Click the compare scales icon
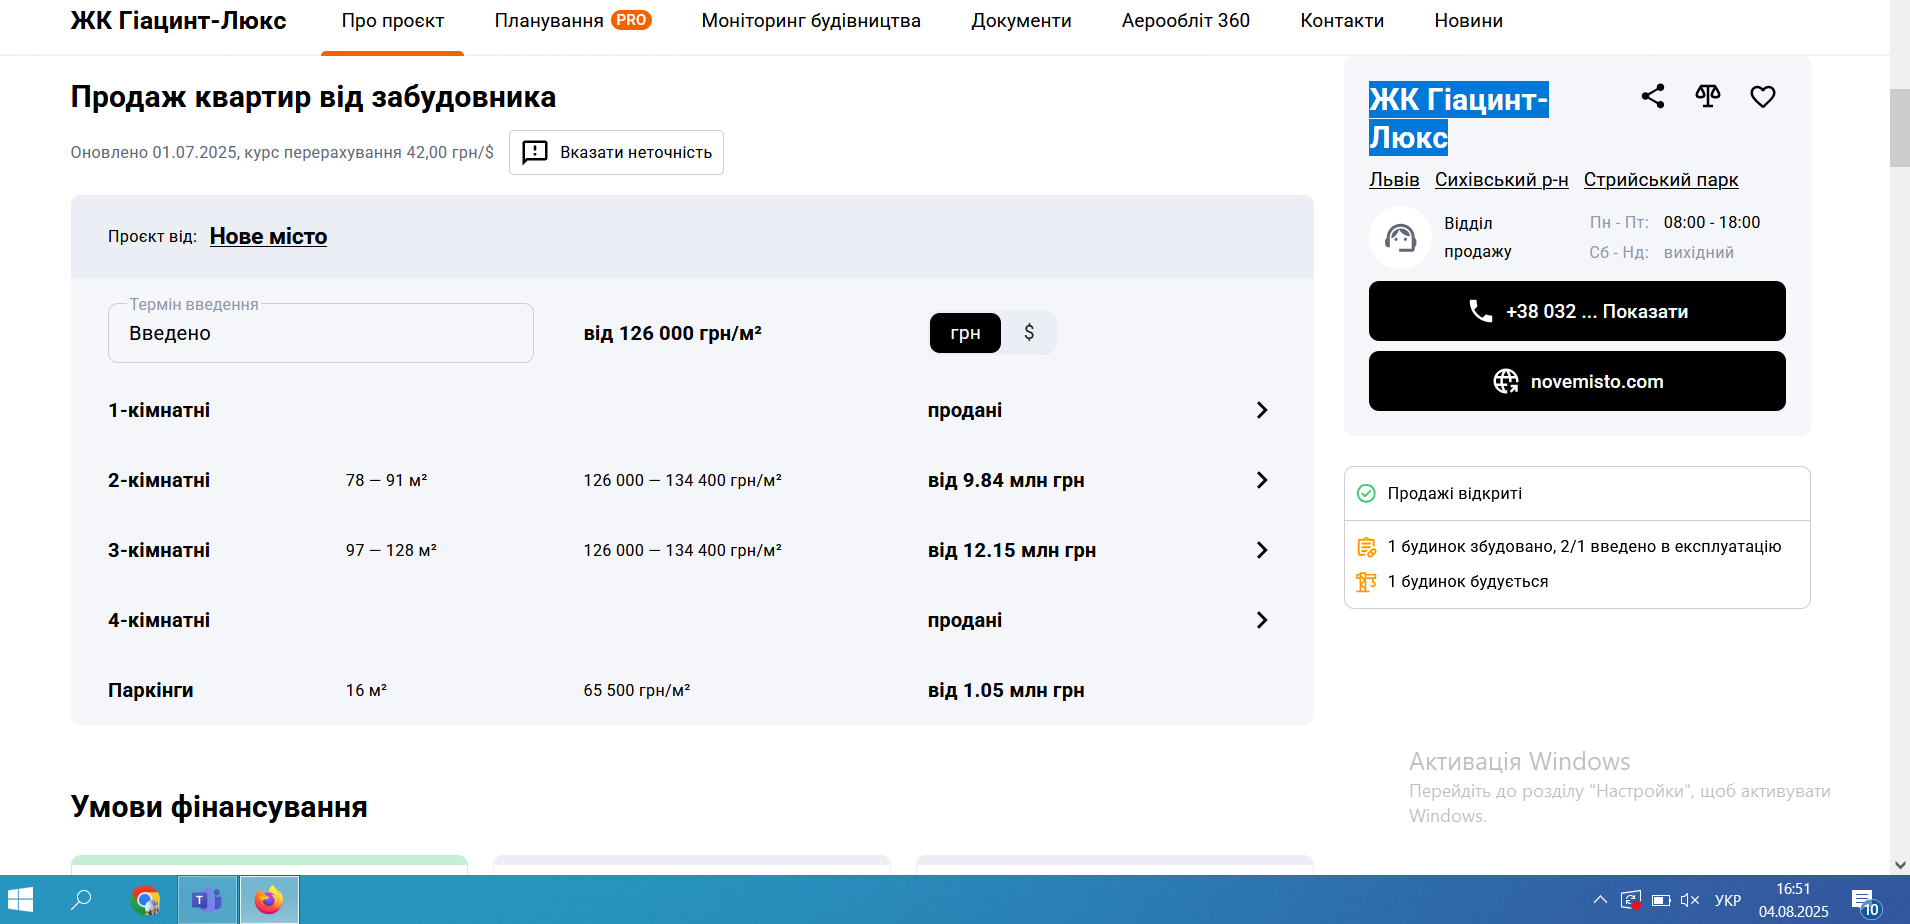This screenshot has height=924, width=1910. (1708, 96)
